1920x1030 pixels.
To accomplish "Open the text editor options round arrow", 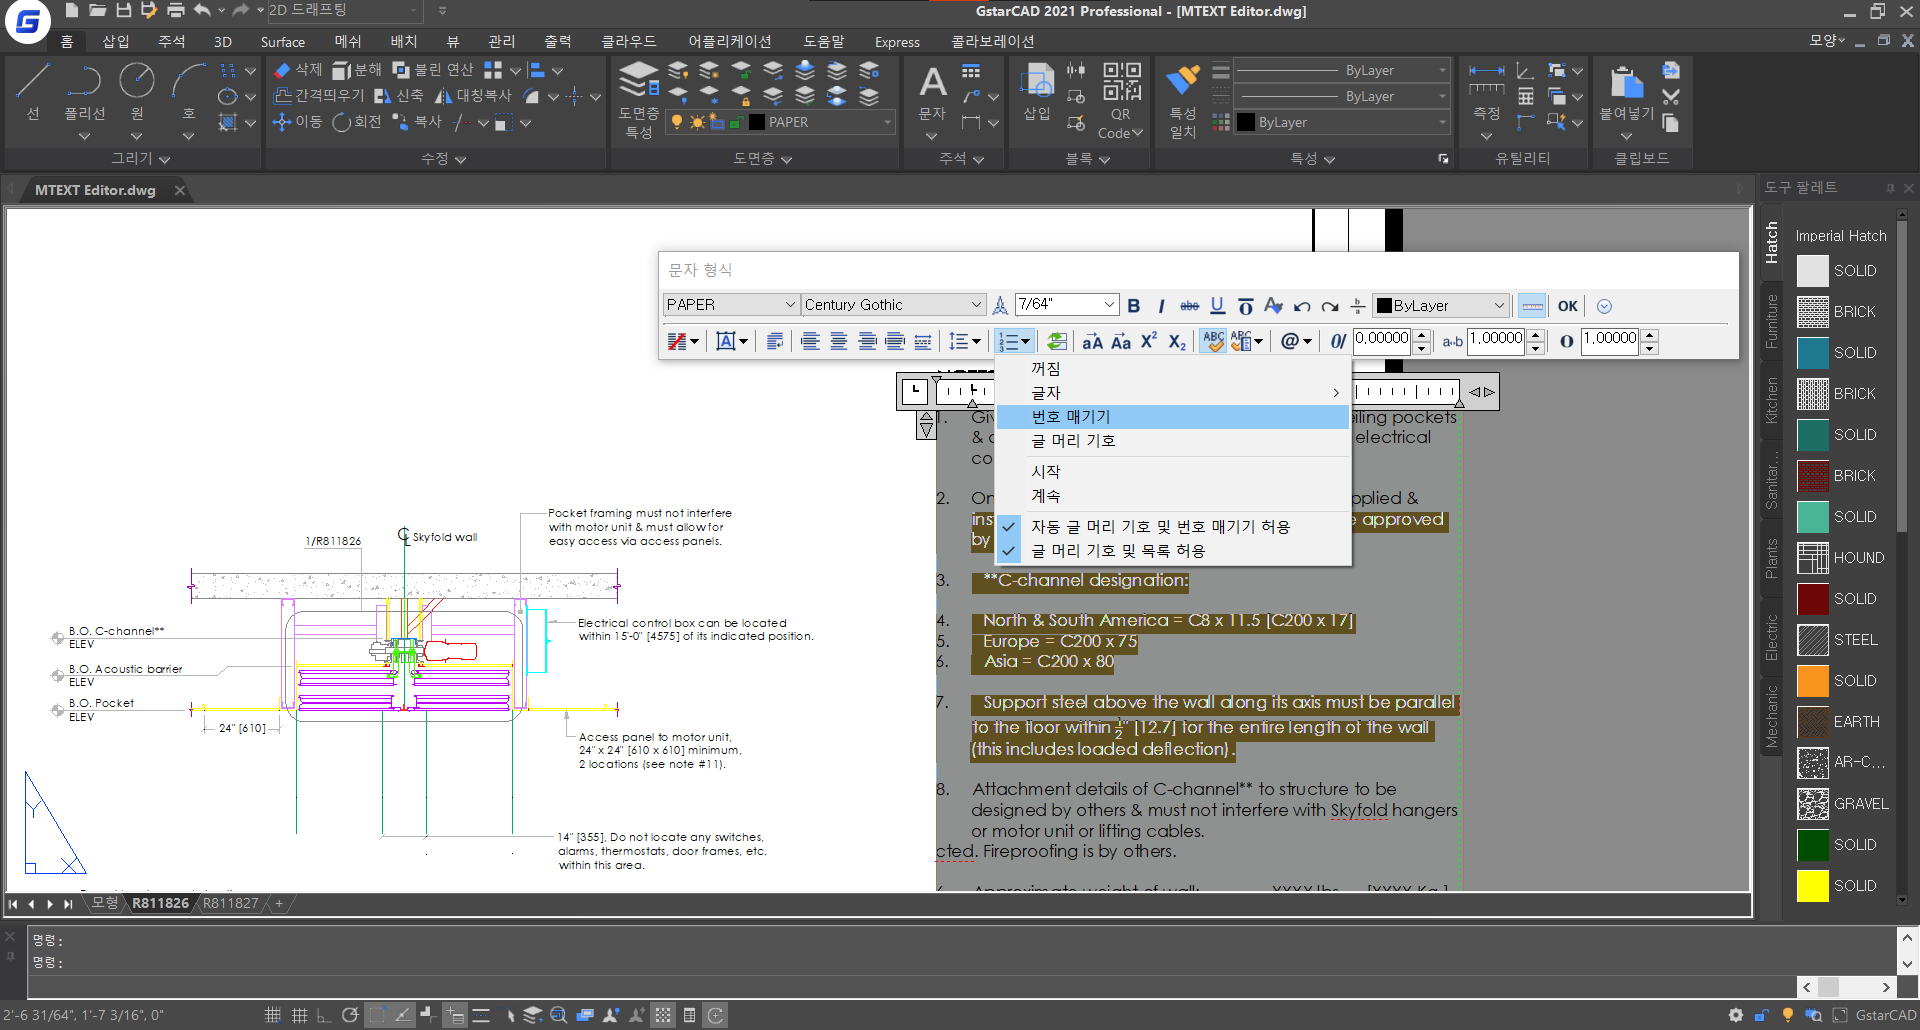I will point(1604,306).
